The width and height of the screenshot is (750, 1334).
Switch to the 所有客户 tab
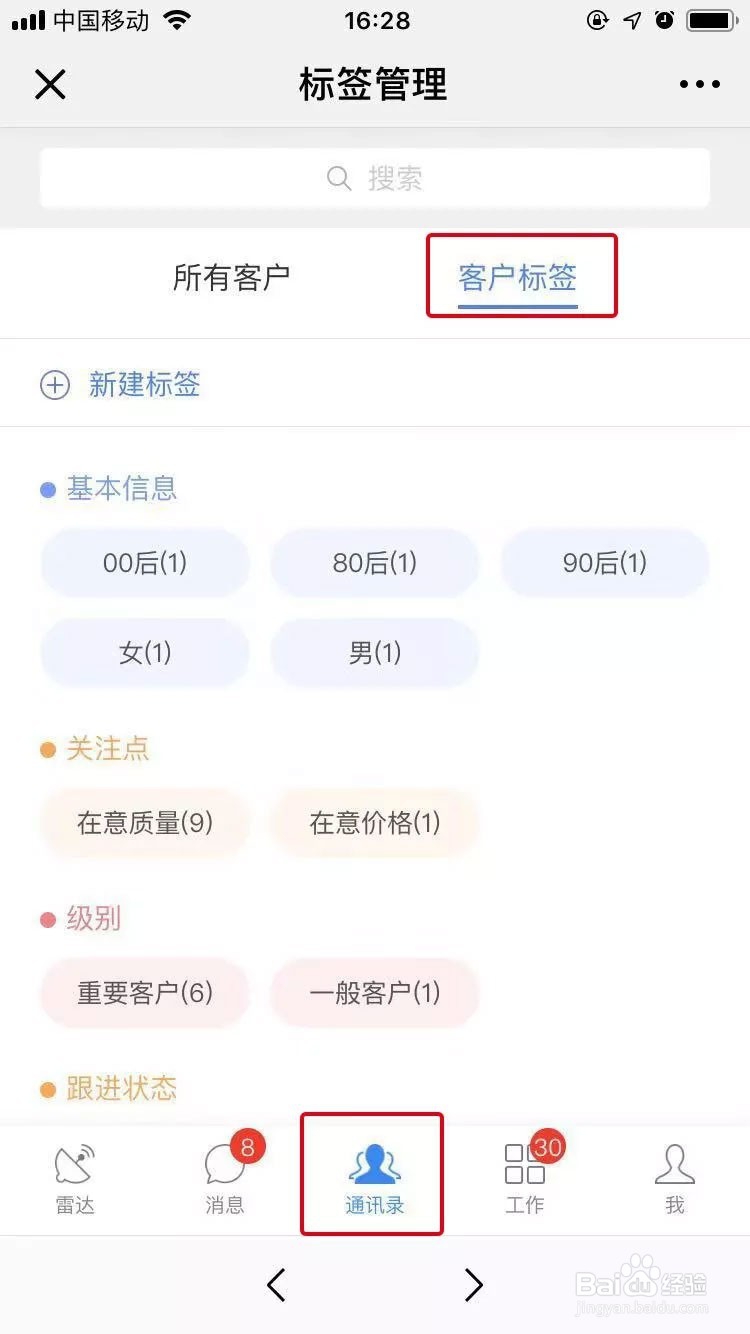(x=231, y=278)
